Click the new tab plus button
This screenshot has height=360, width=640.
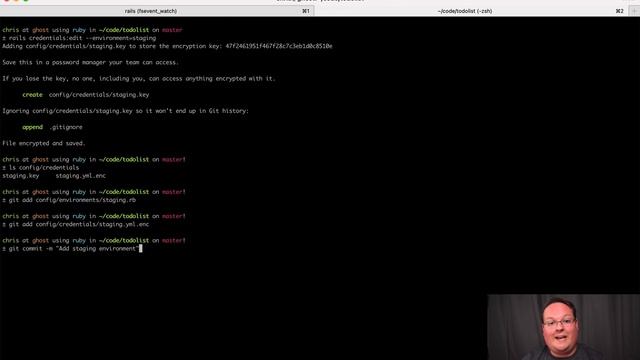(634, 11)
